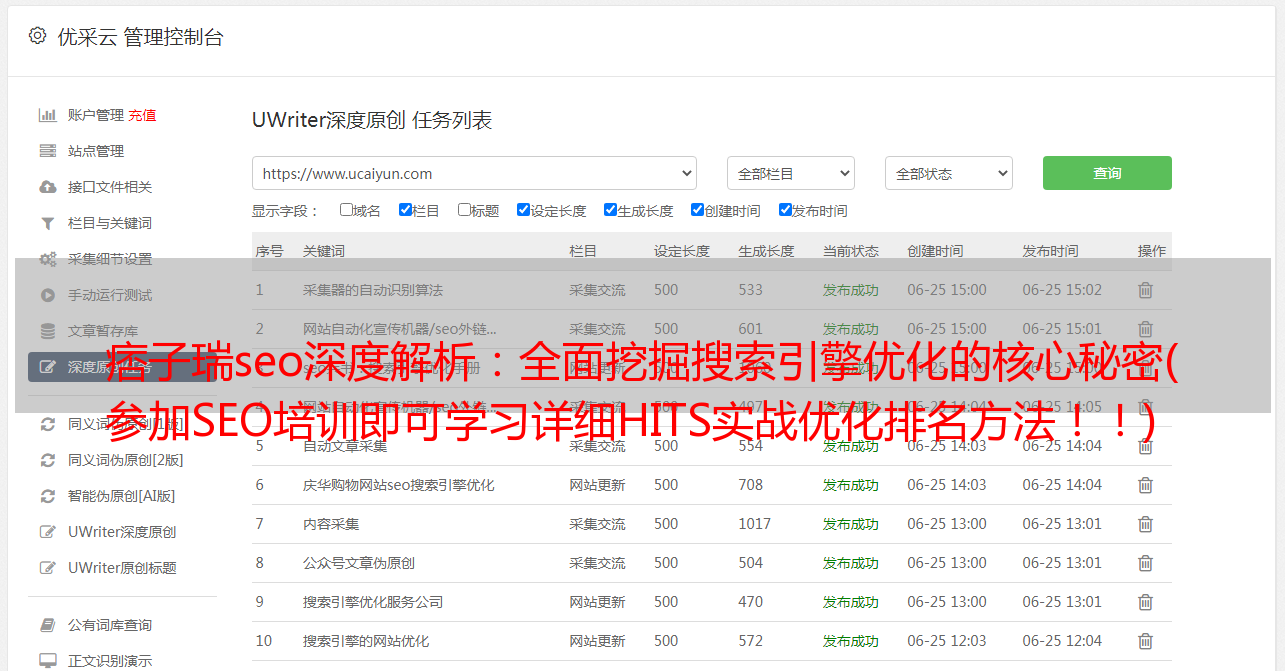1285x671 pixels.
Task: Click 采集交流 in 公众号文章伪原创 row
Action: coord(597,563)
